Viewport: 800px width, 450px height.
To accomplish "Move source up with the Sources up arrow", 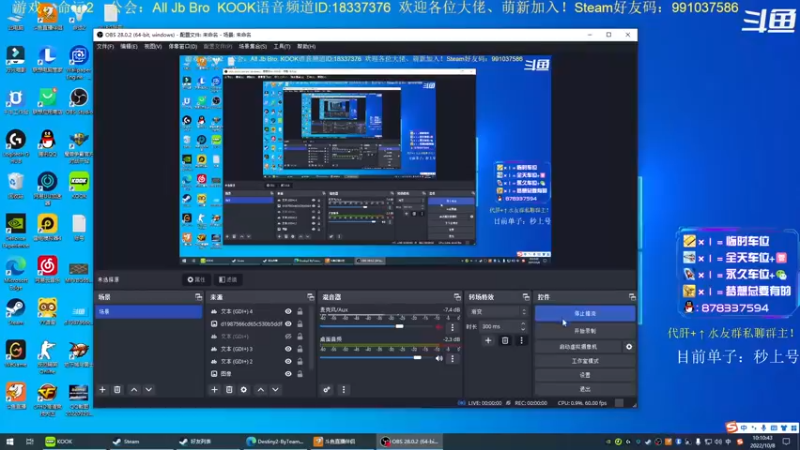I will 261,390.
